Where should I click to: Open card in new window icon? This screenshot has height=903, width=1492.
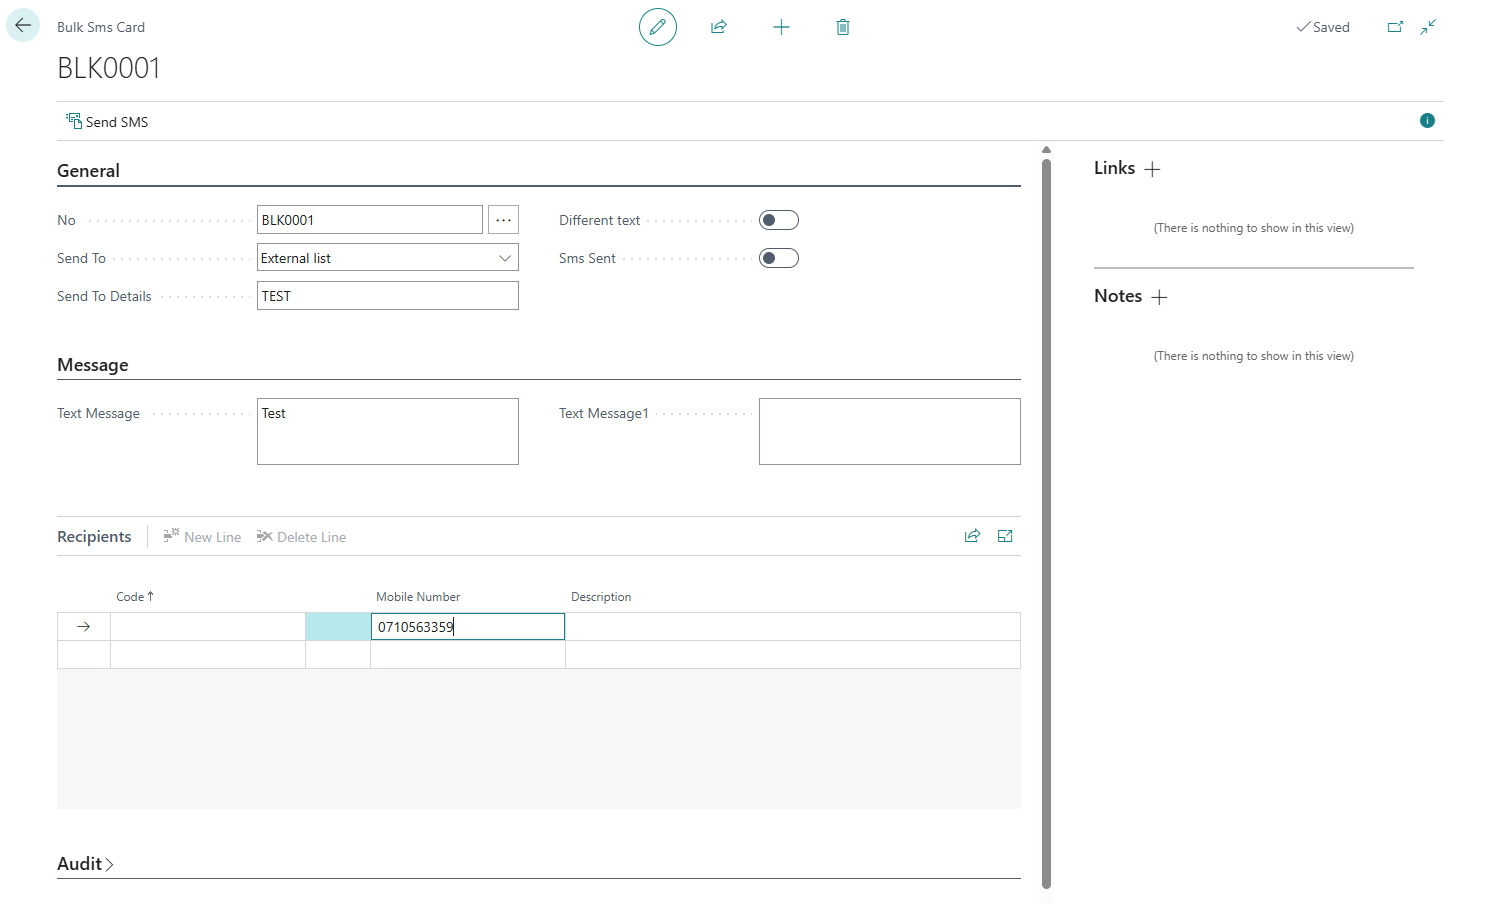coord(1395,27)
